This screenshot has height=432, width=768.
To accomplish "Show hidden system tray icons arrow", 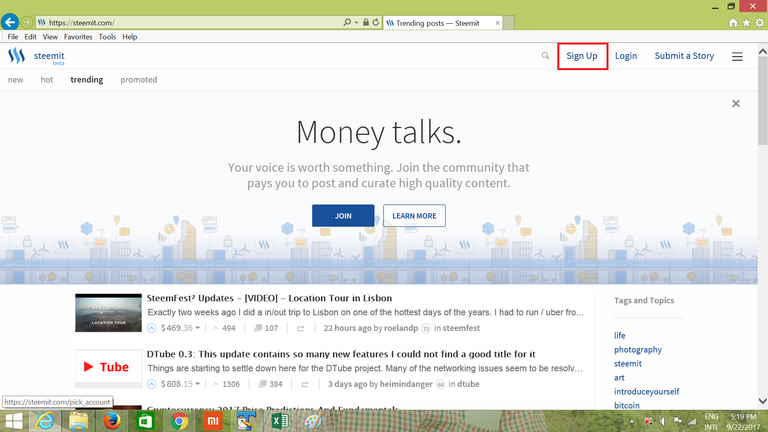I will [632, 421].
